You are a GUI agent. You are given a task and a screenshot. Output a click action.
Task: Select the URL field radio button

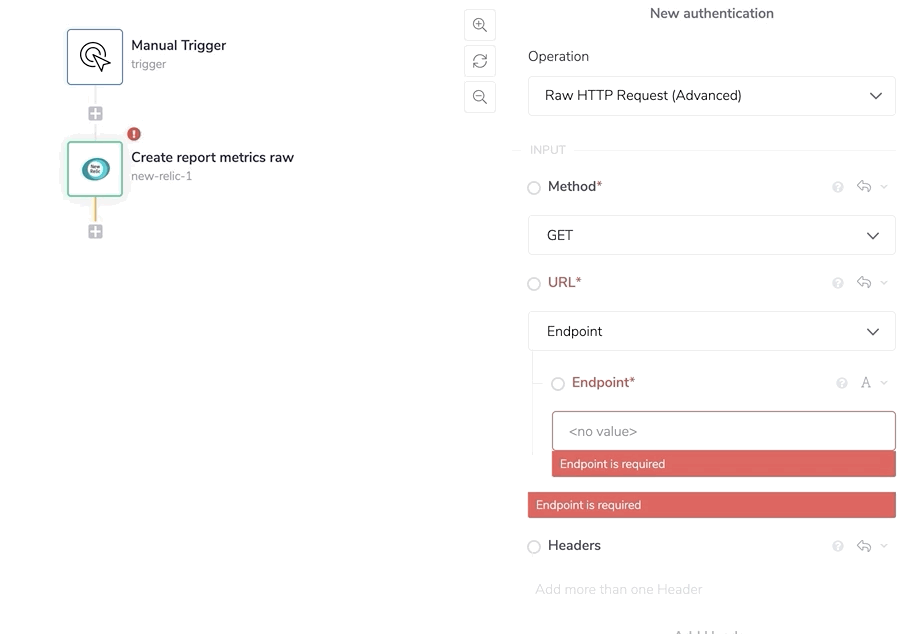pyautogui.click(x=534, y=284)
